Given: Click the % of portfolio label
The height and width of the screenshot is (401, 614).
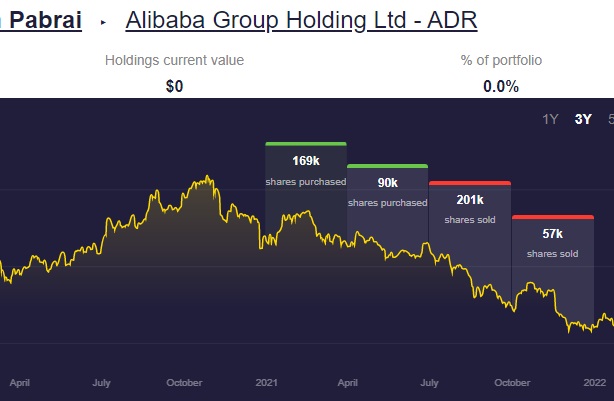Looking at the screenshot, I should coord(501,61).
